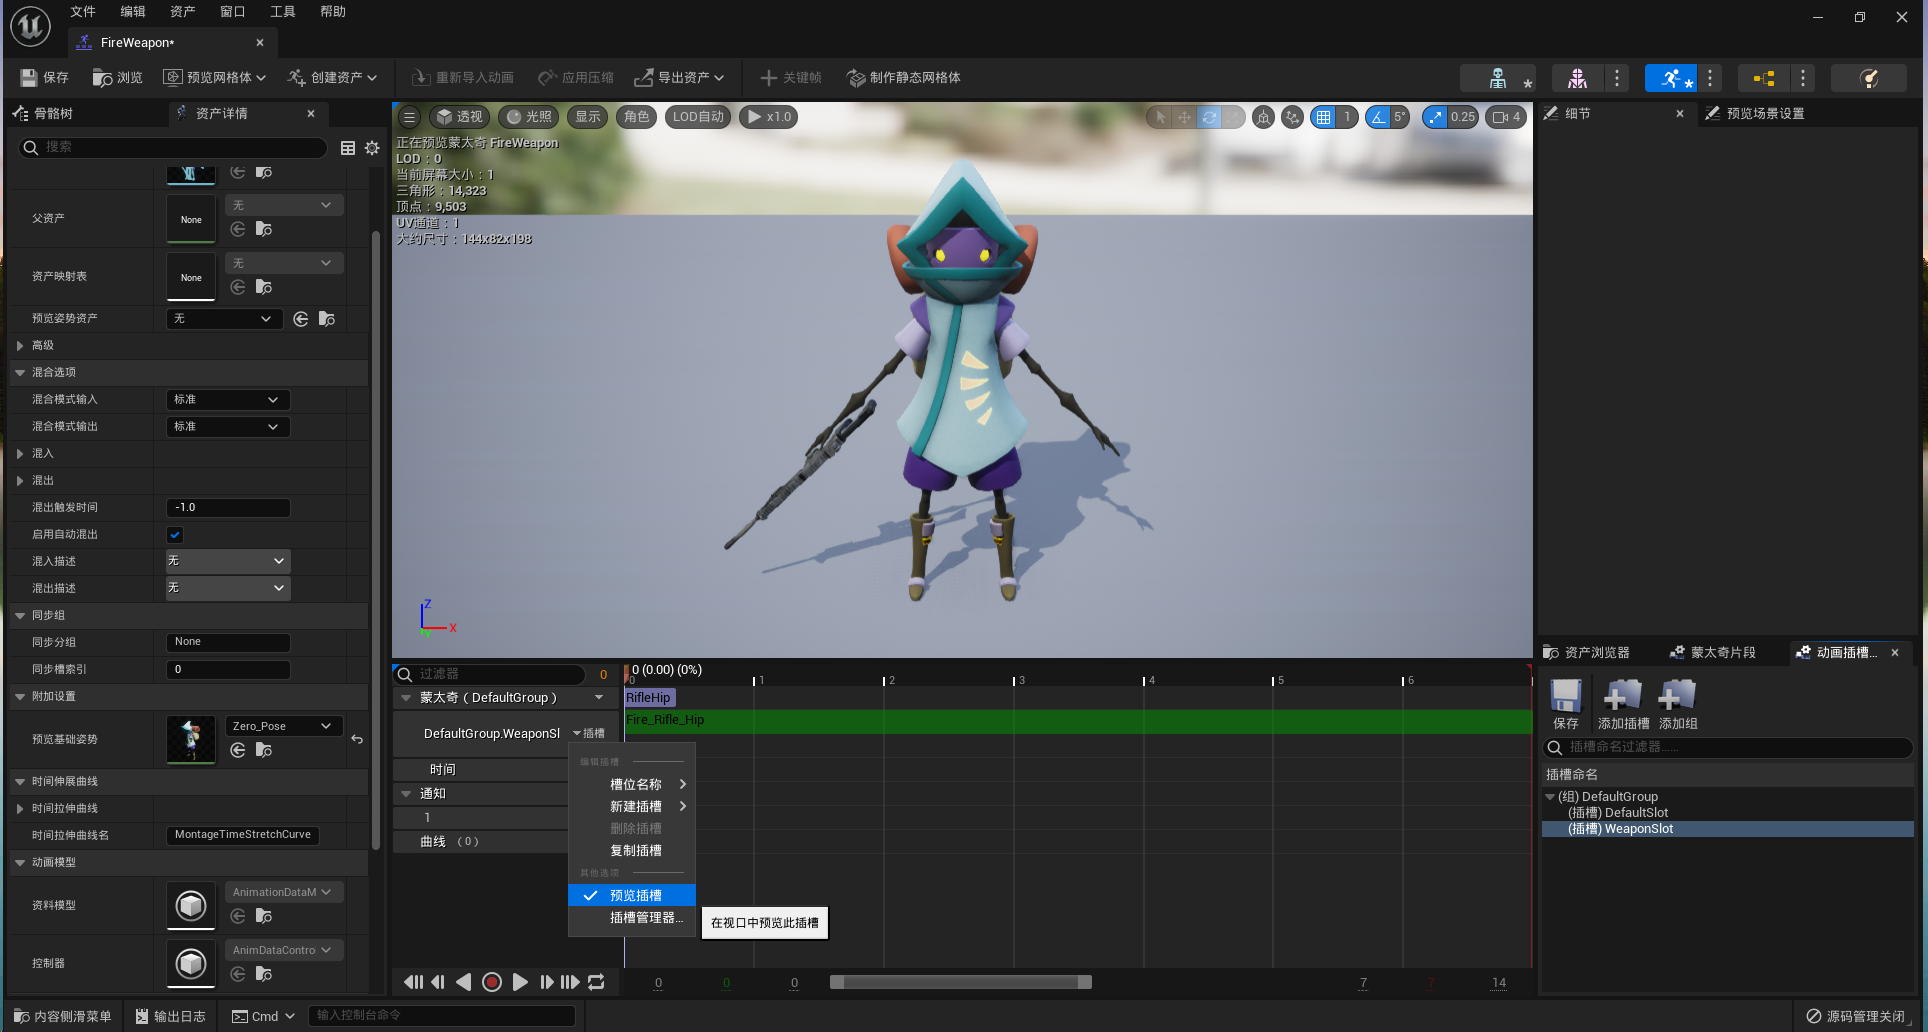
Task: Open 插槽管理器 from the context menu
Action: point(632,918)
